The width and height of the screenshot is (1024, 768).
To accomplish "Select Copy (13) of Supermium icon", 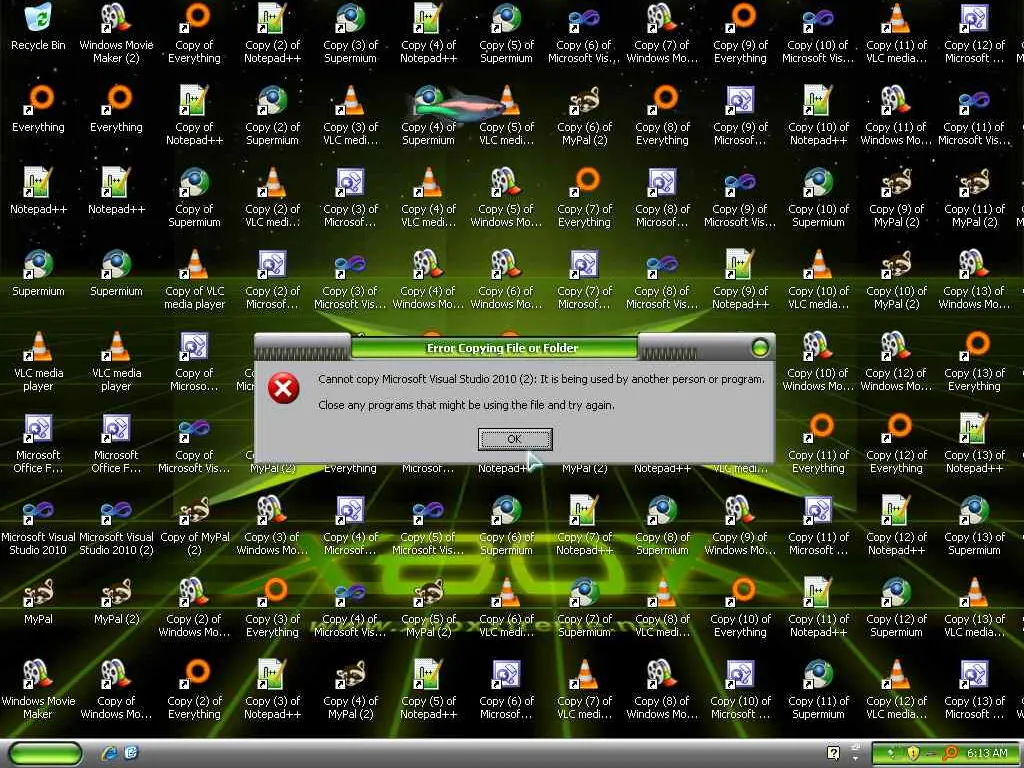I will point(974,526).
